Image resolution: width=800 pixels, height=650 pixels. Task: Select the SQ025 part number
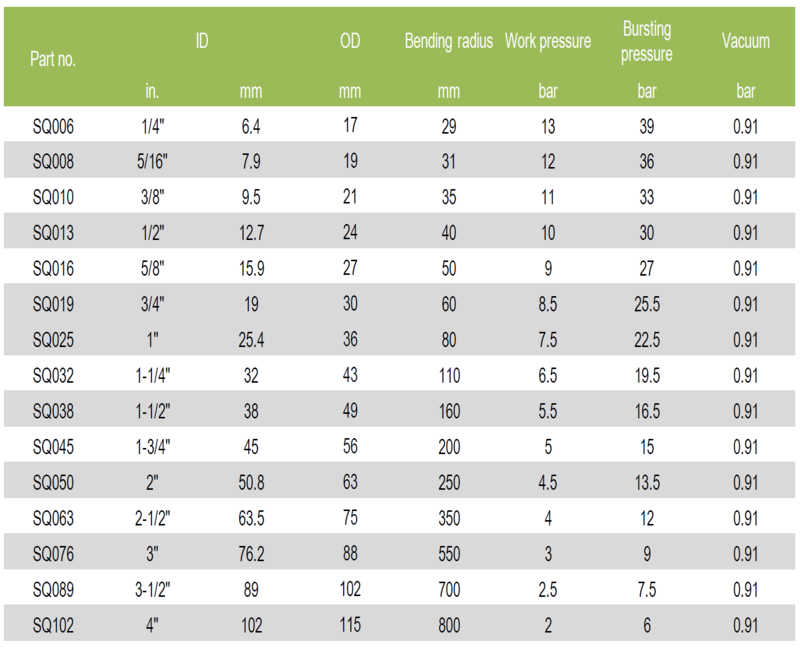54,340
